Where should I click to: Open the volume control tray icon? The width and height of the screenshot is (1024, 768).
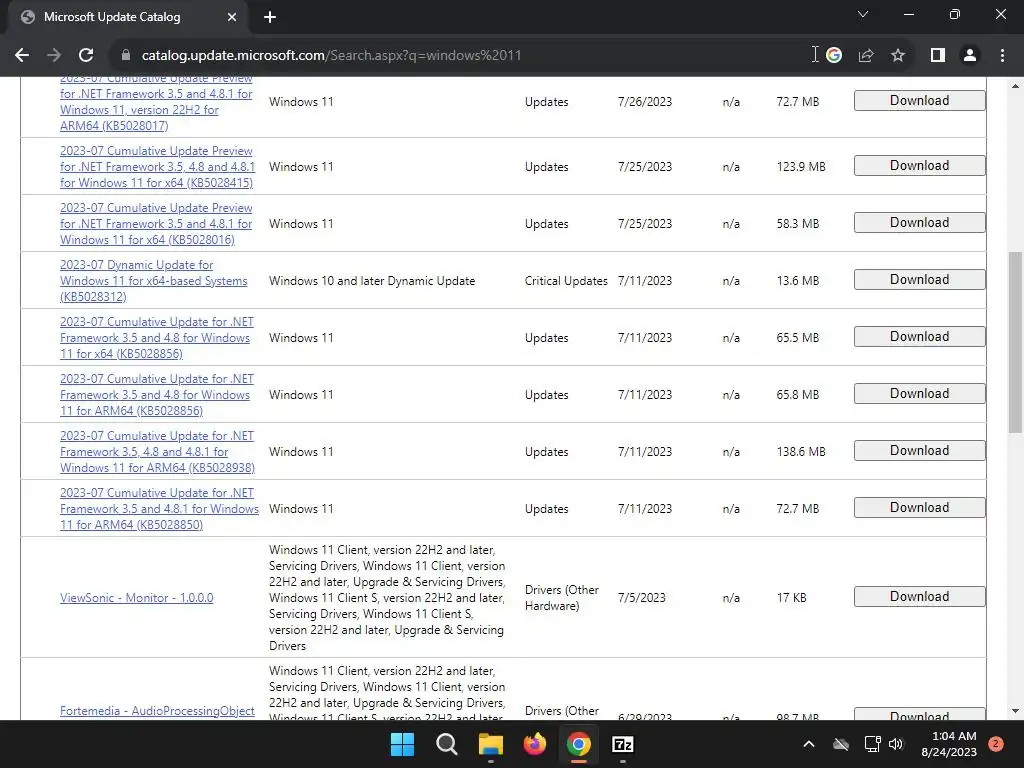(x=896, y=744)
